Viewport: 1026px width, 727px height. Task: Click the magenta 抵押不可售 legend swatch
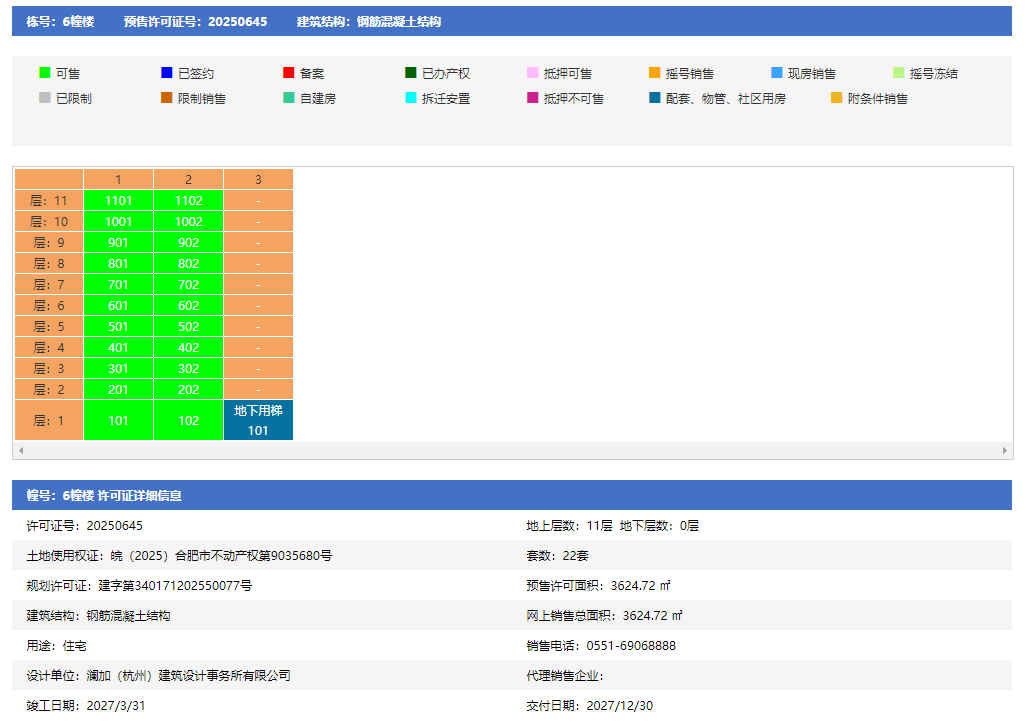533,98
